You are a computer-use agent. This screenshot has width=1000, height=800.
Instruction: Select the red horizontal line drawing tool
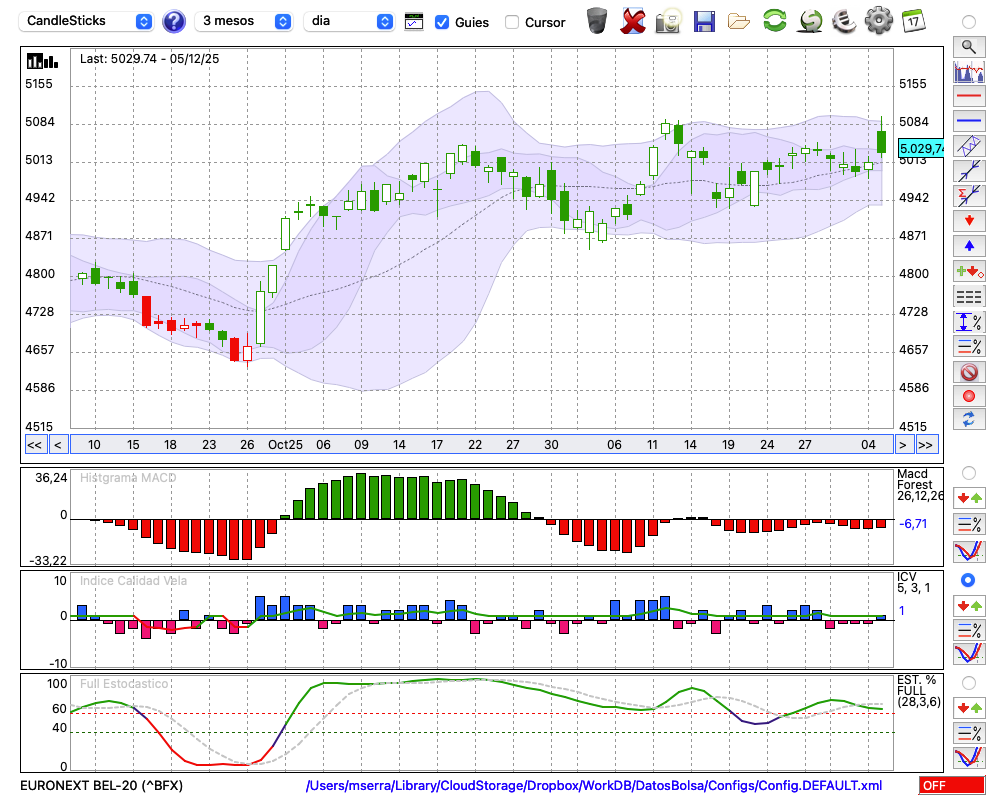pos(968,97)
